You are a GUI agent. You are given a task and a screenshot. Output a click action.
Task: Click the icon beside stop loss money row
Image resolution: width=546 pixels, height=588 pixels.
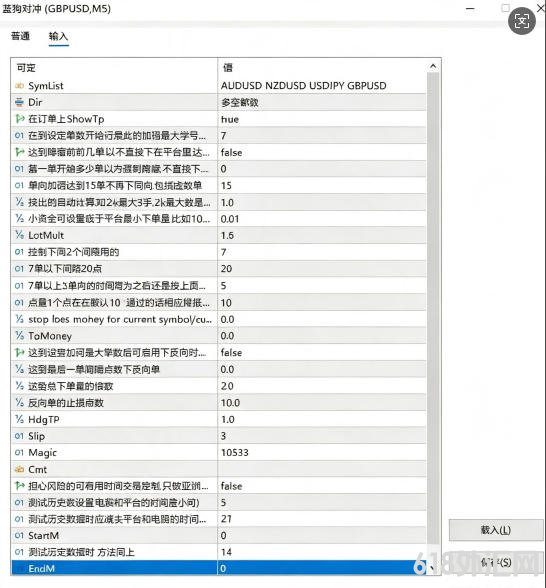tap(19, 319)
